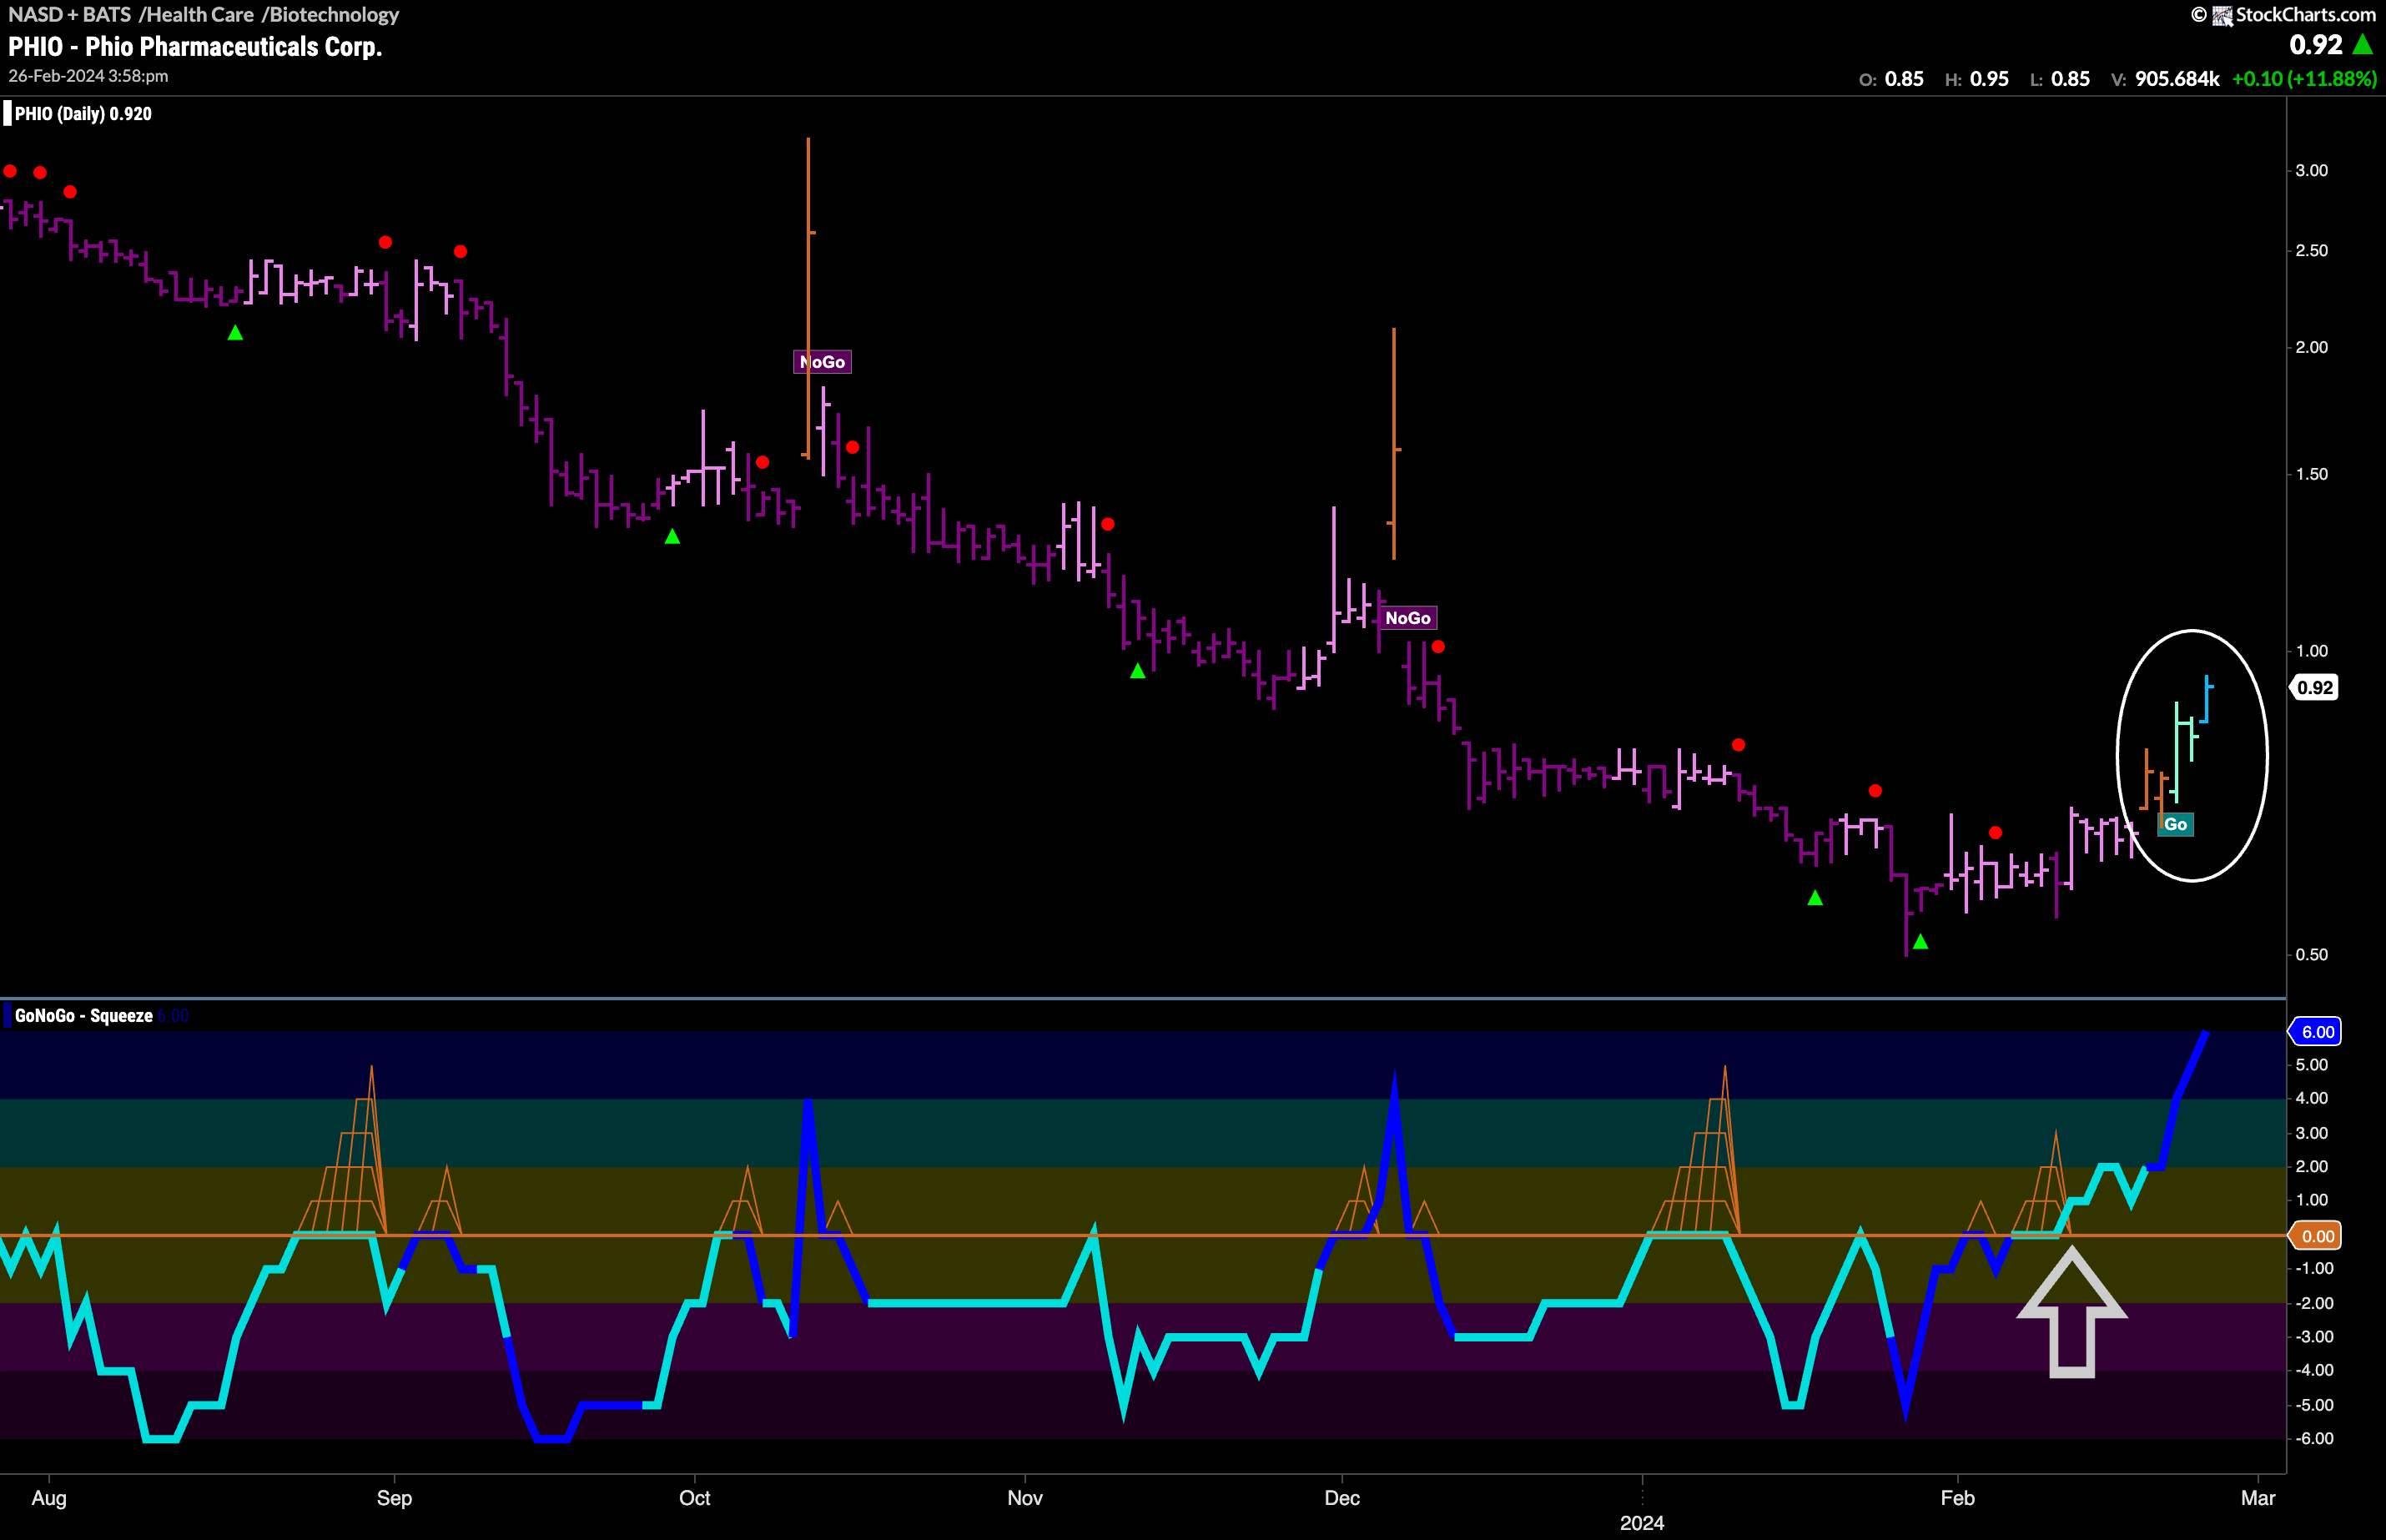Click the Dec label on time axis

pos(1342,1498)
